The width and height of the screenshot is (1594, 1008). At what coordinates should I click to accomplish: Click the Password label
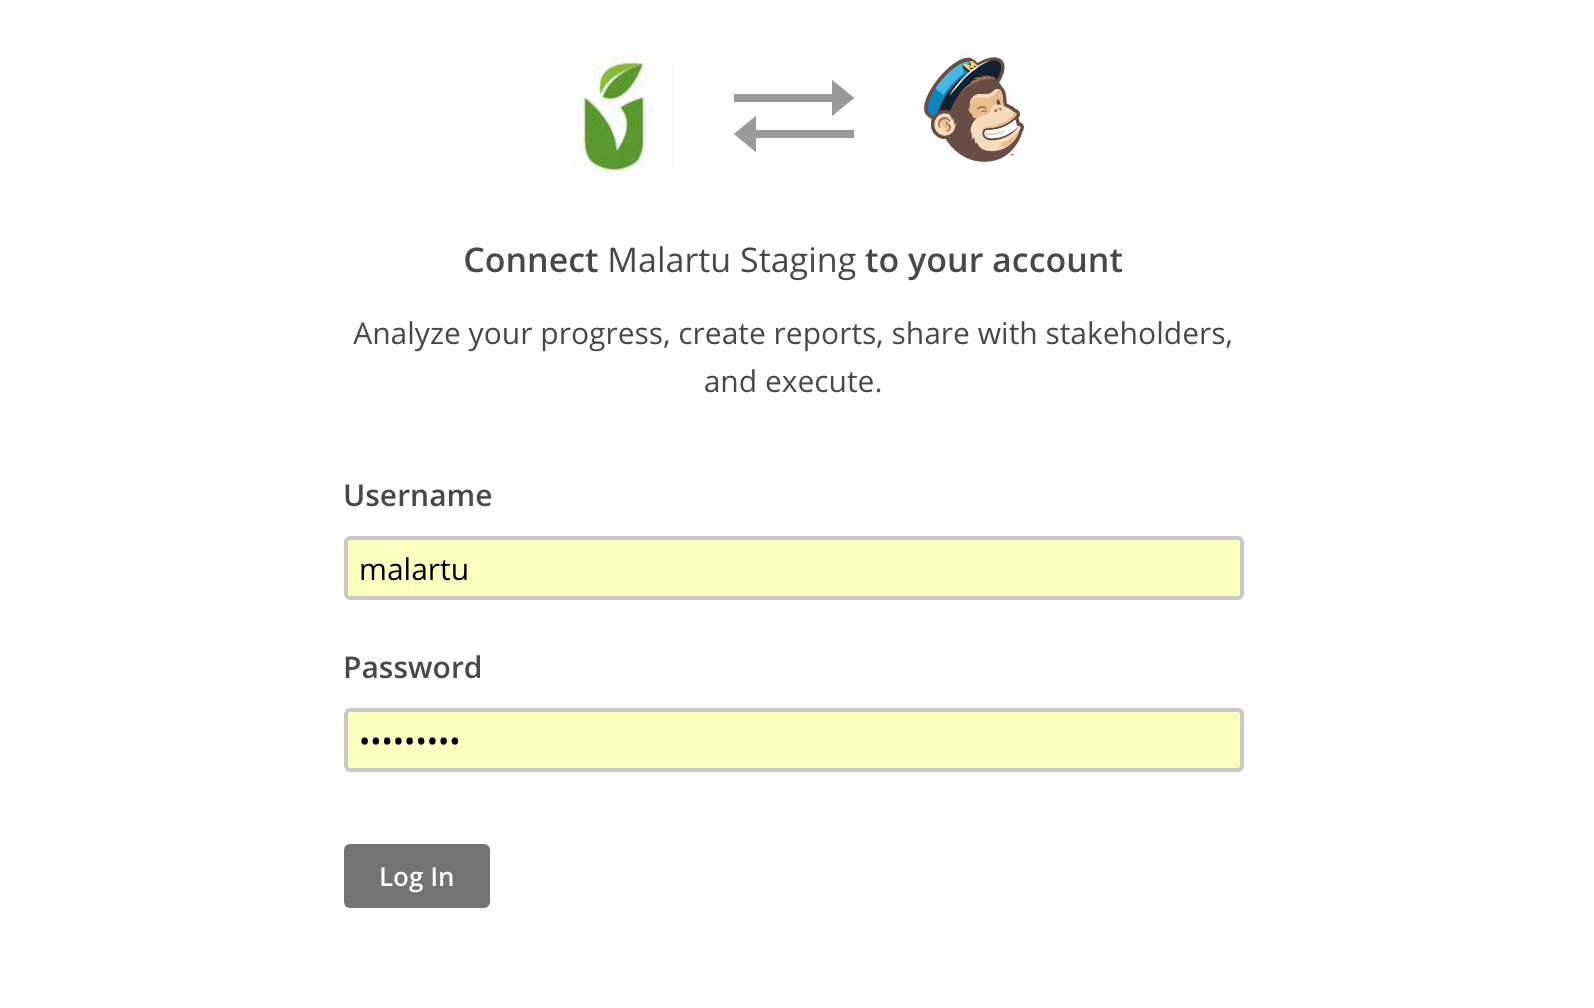coord(413,668)
